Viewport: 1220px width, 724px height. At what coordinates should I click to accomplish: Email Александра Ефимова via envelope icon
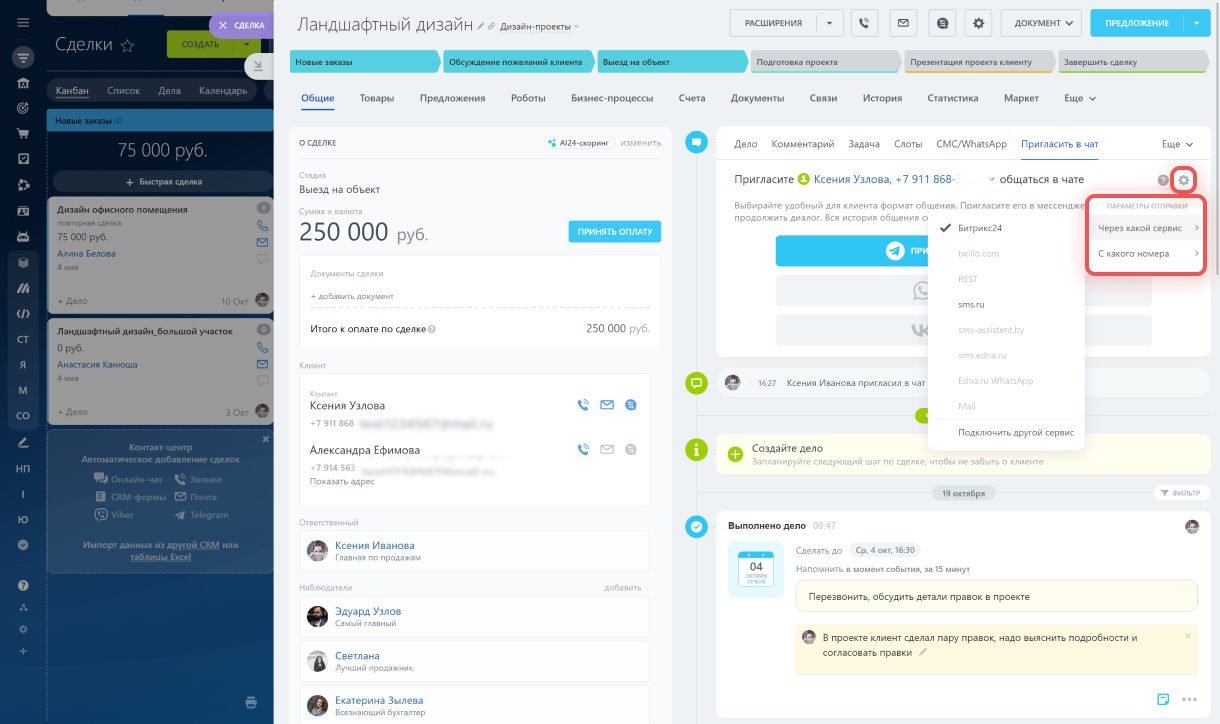pos(607,450)
